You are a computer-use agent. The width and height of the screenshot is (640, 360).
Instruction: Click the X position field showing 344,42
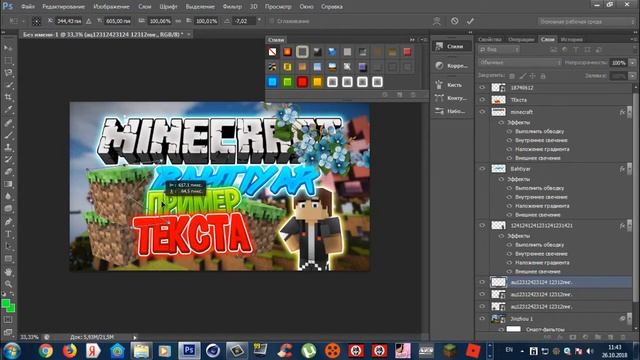click(68, 21)
